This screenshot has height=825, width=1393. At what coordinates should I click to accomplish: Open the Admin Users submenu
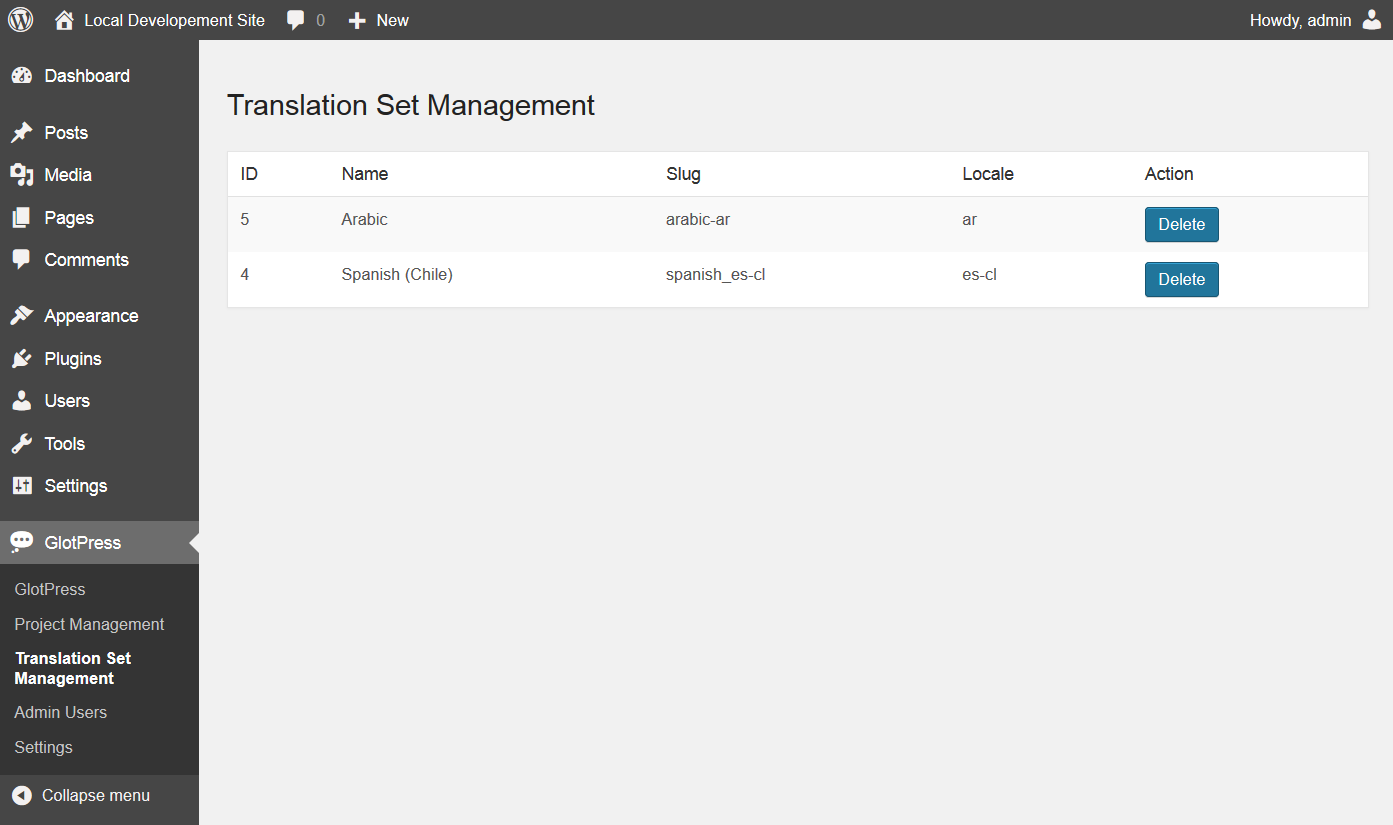pyautogui.click(x=60, y=713)
